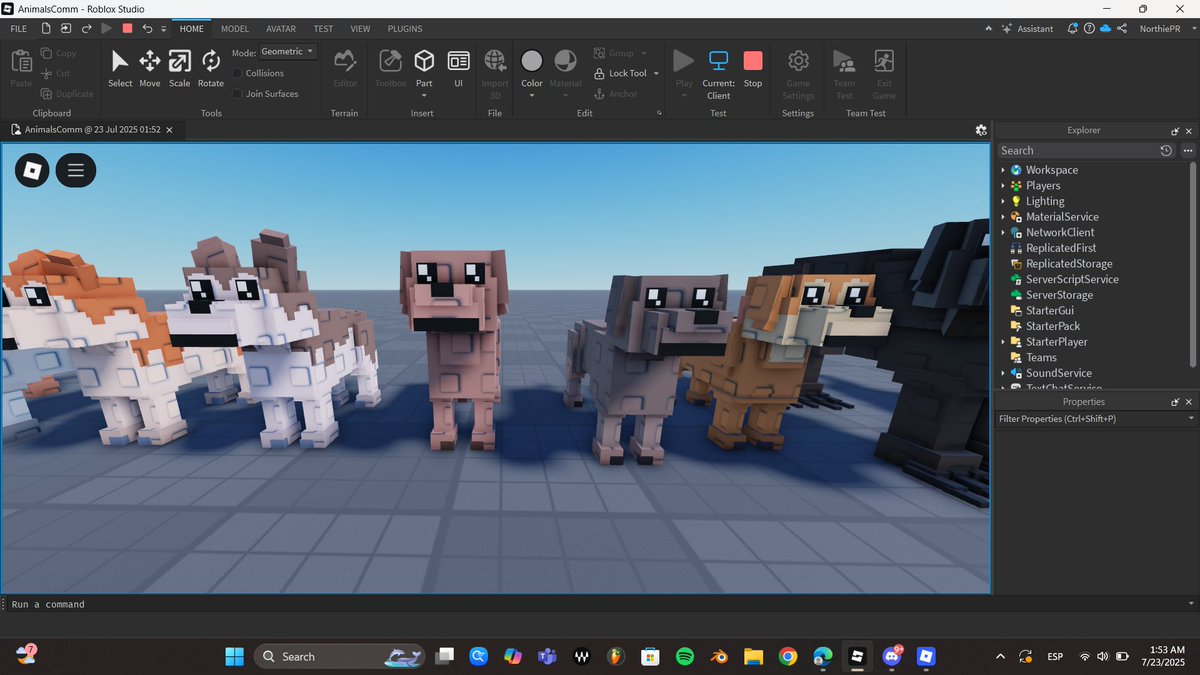The image size is (1200, 675).
Task: Switch to the VIEW tab
Action: point(360,29)
